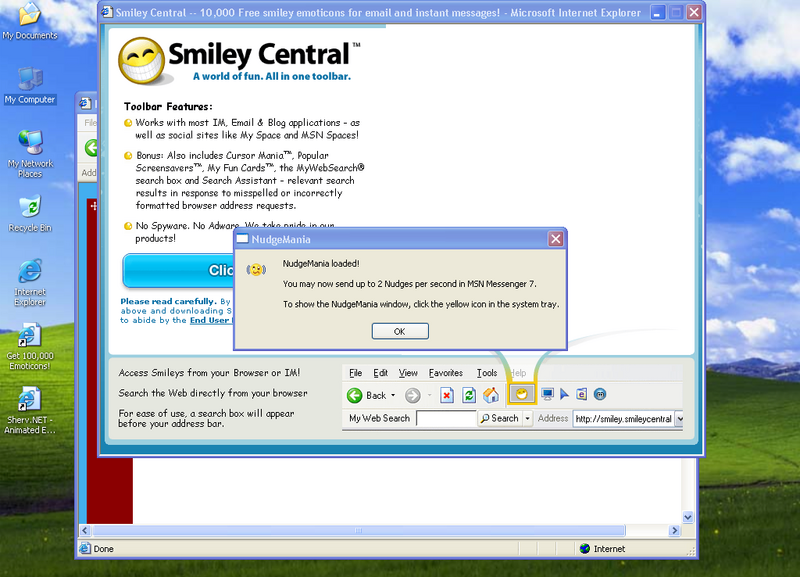Click the monitor screensaver toolbar icon
The width and height of the screenshot is (800, 577).
point(547,394)
